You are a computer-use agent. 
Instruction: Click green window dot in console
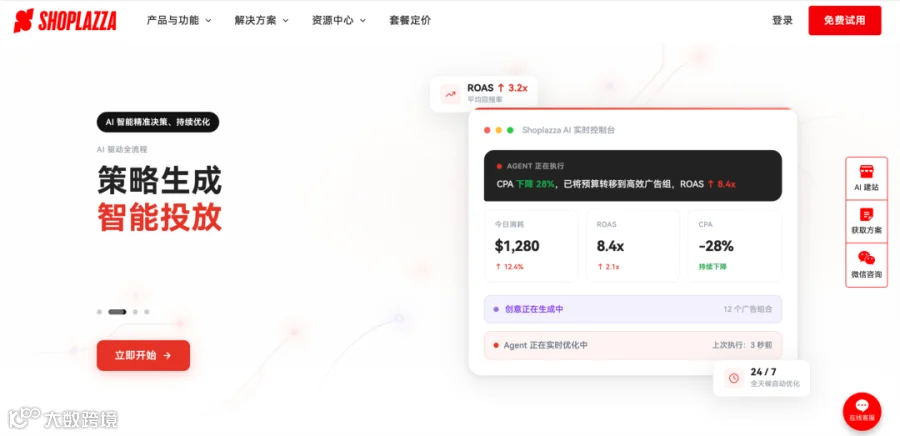point(510,130)
